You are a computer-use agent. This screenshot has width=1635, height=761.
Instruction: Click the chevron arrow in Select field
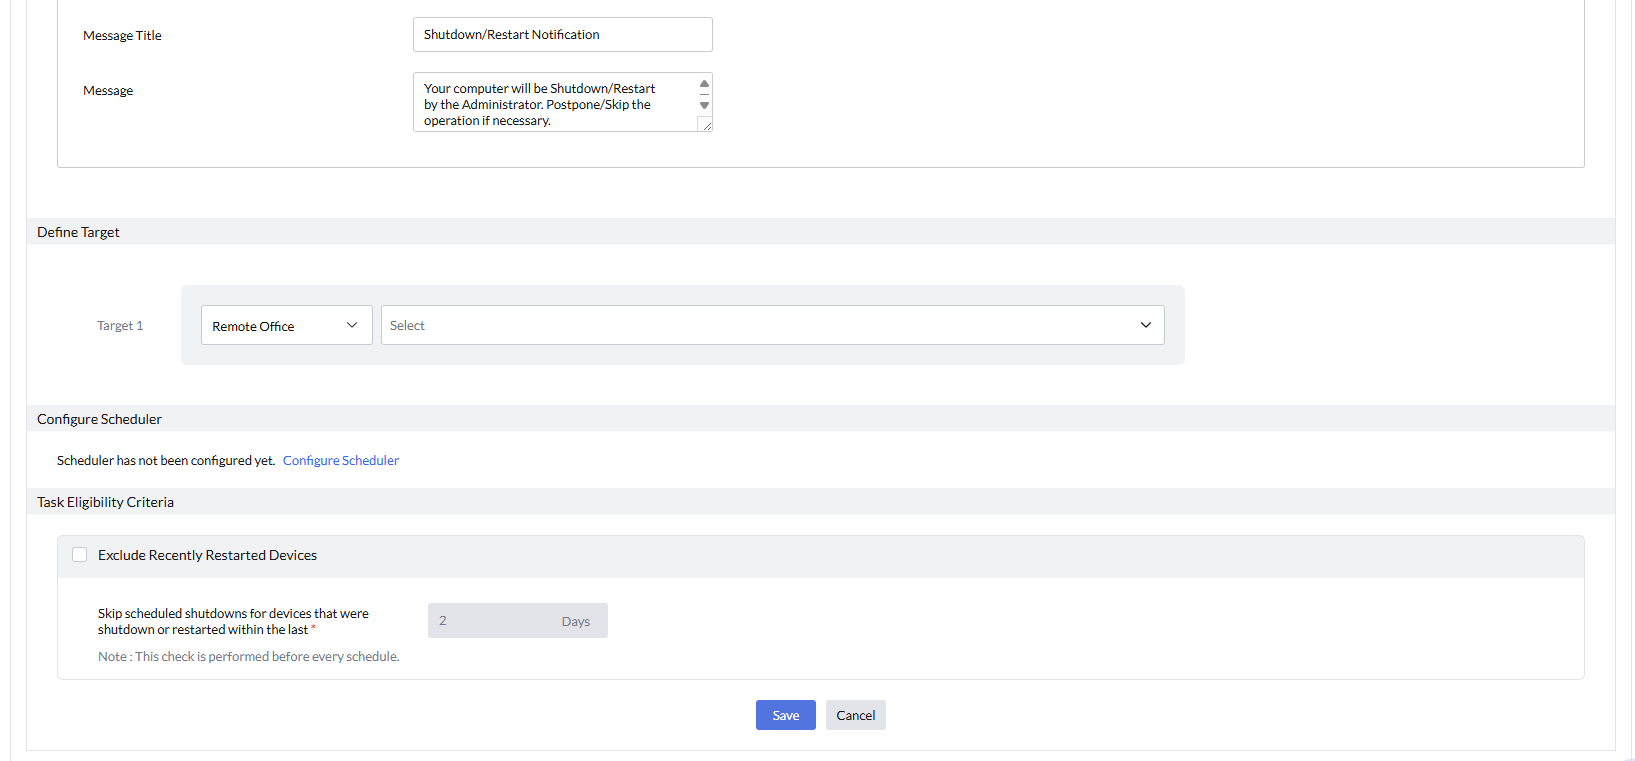1146,325
